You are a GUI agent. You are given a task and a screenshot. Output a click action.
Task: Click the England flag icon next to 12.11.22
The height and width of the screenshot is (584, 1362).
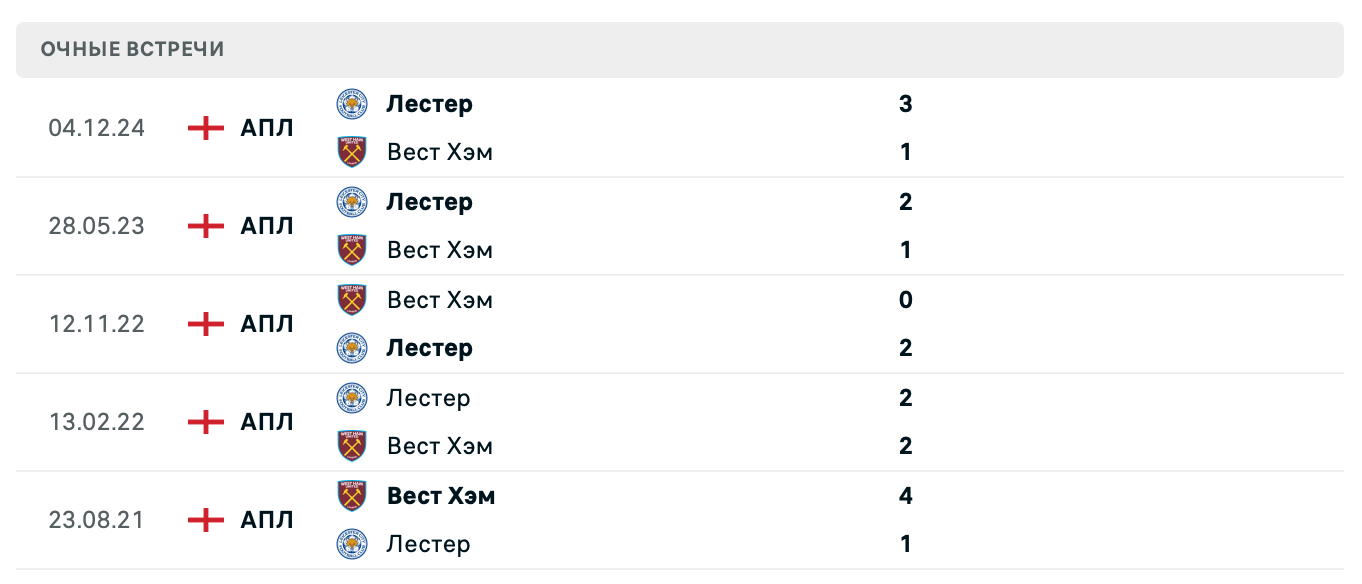tap(204, 324)
